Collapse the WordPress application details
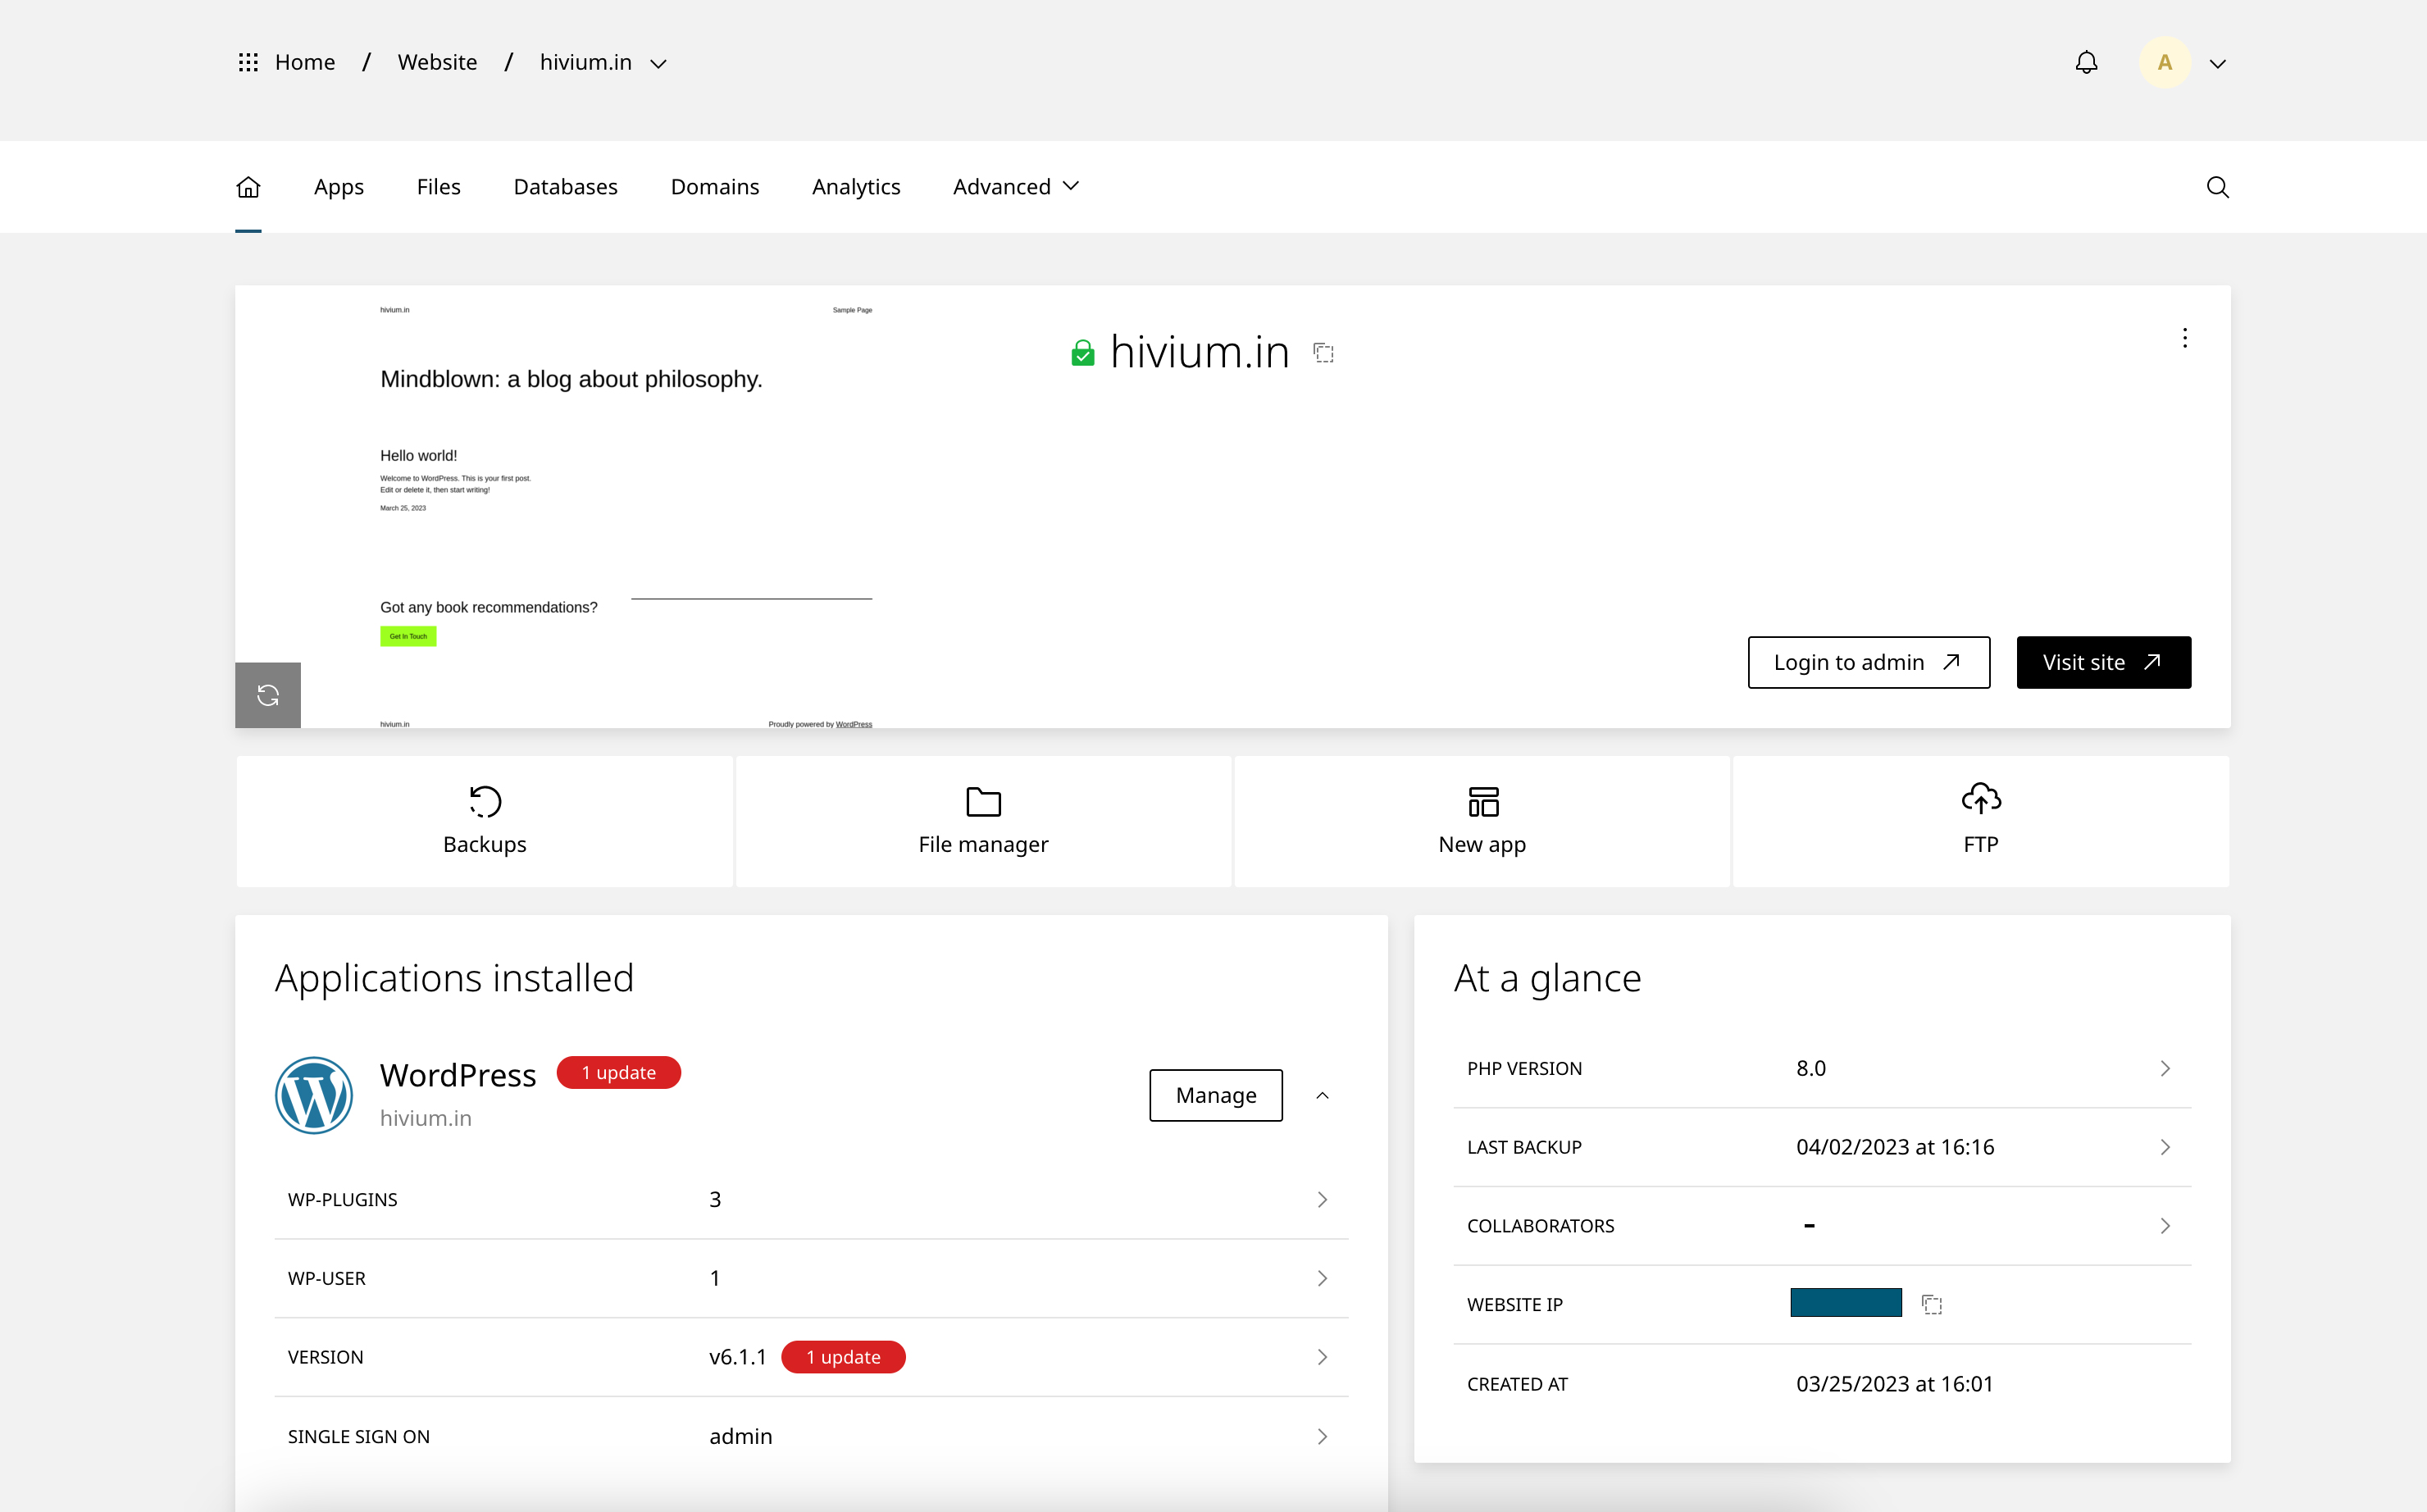 pos(1322,1095)
